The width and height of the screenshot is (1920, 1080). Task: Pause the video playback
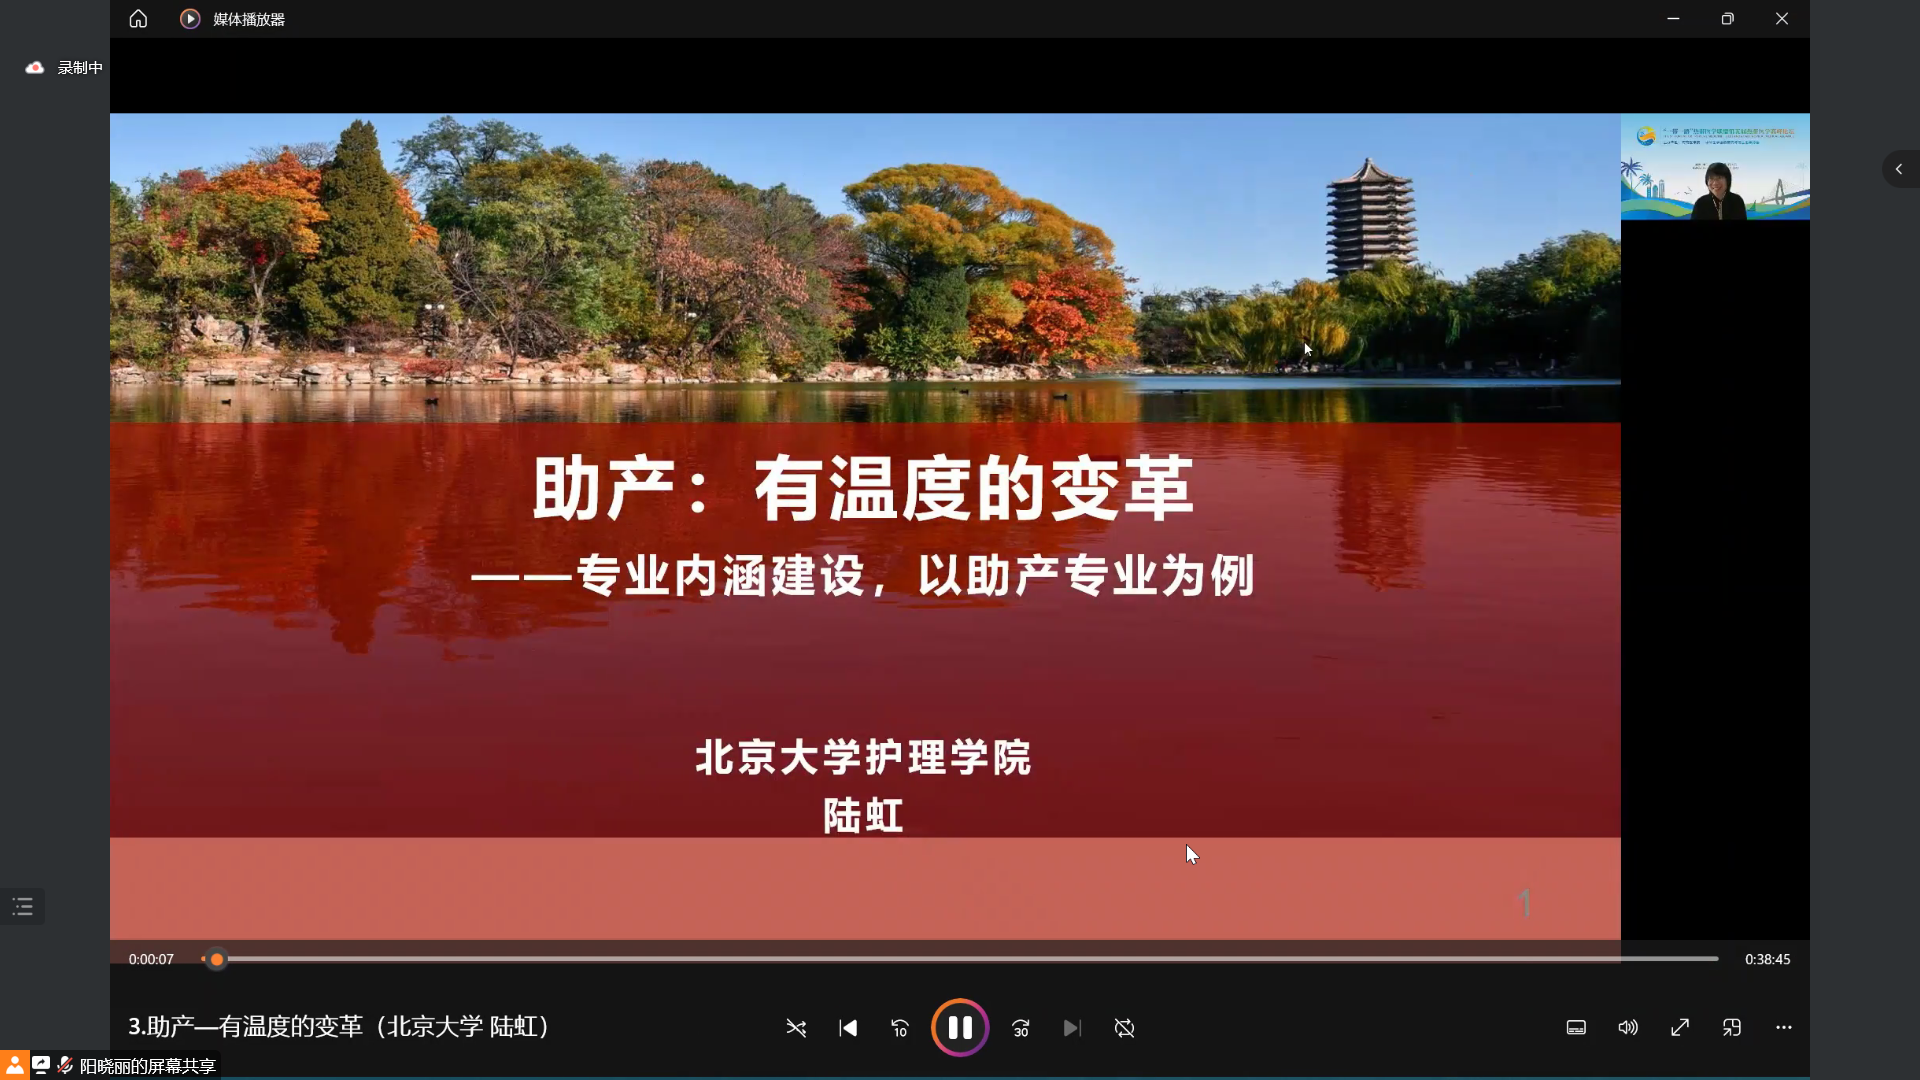pos(959,1027)
